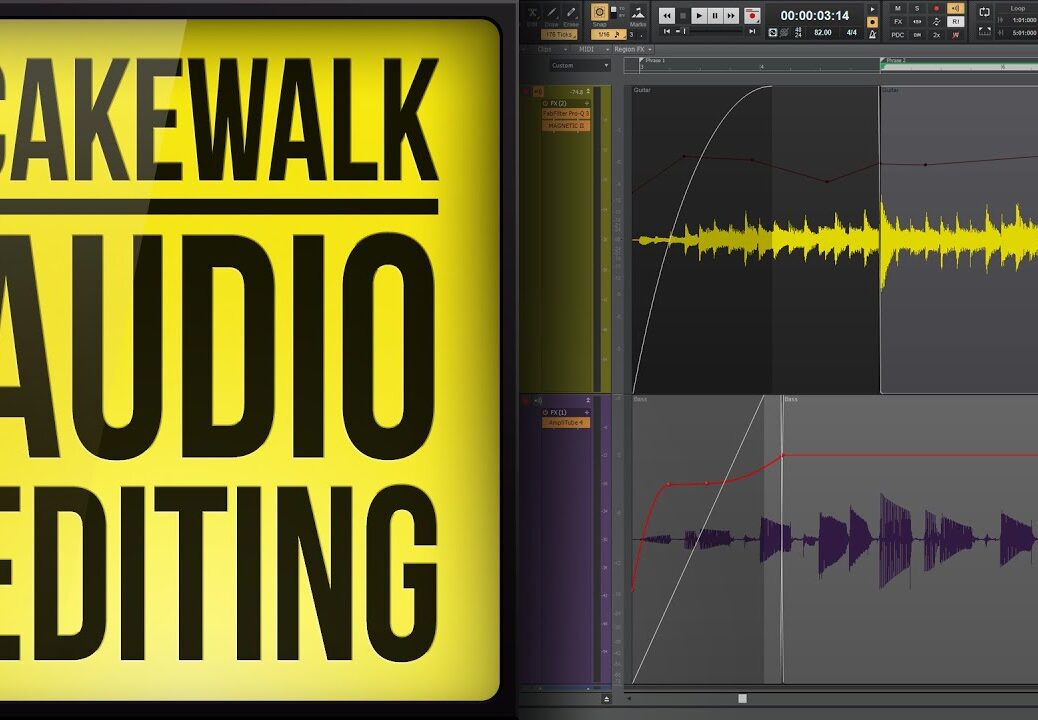Screen dimensions: 1038x720
Task: Arm recording with the Record button
Action: tap(752, 15)
